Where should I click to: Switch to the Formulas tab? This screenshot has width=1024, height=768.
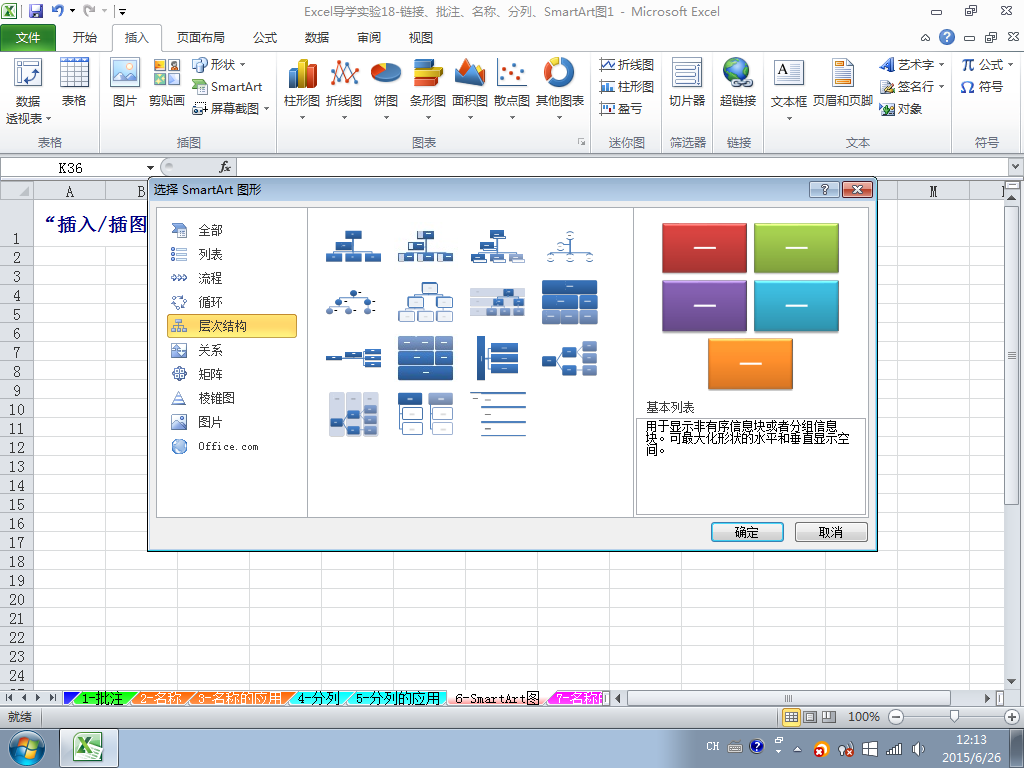click(x=264, y=38)
